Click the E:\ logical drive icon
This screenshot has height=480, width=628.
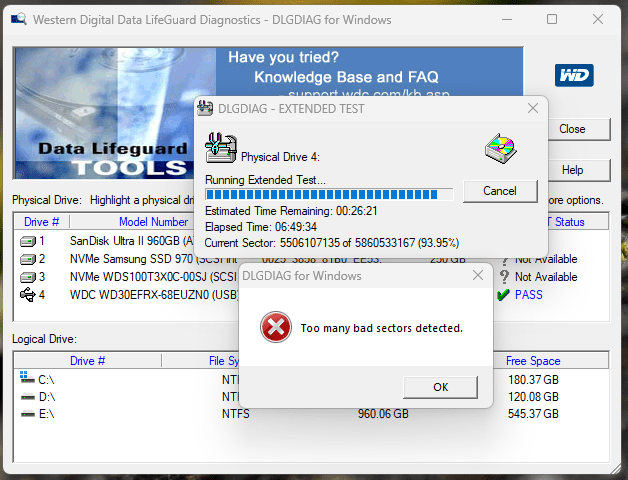pos(28,414)
